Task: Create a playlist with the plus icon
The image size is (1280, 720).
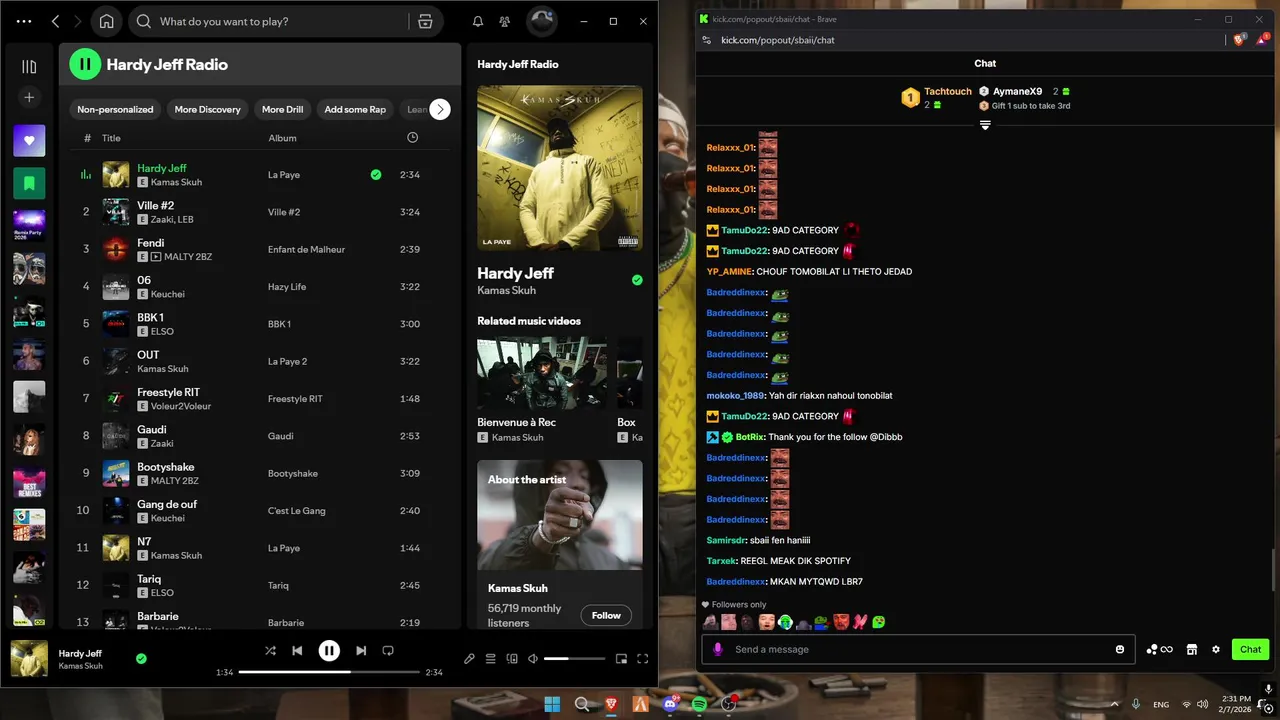Action: click(29, 97)
